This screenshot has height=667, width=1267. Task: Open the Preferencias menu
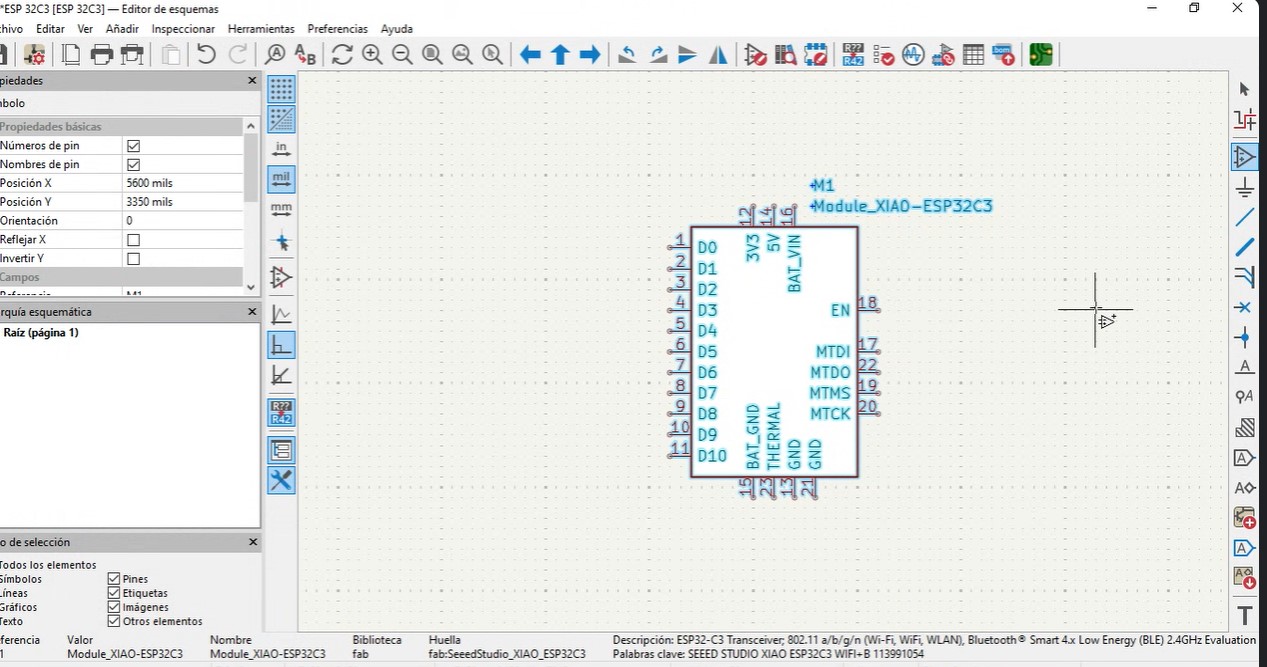coord(338,29)
